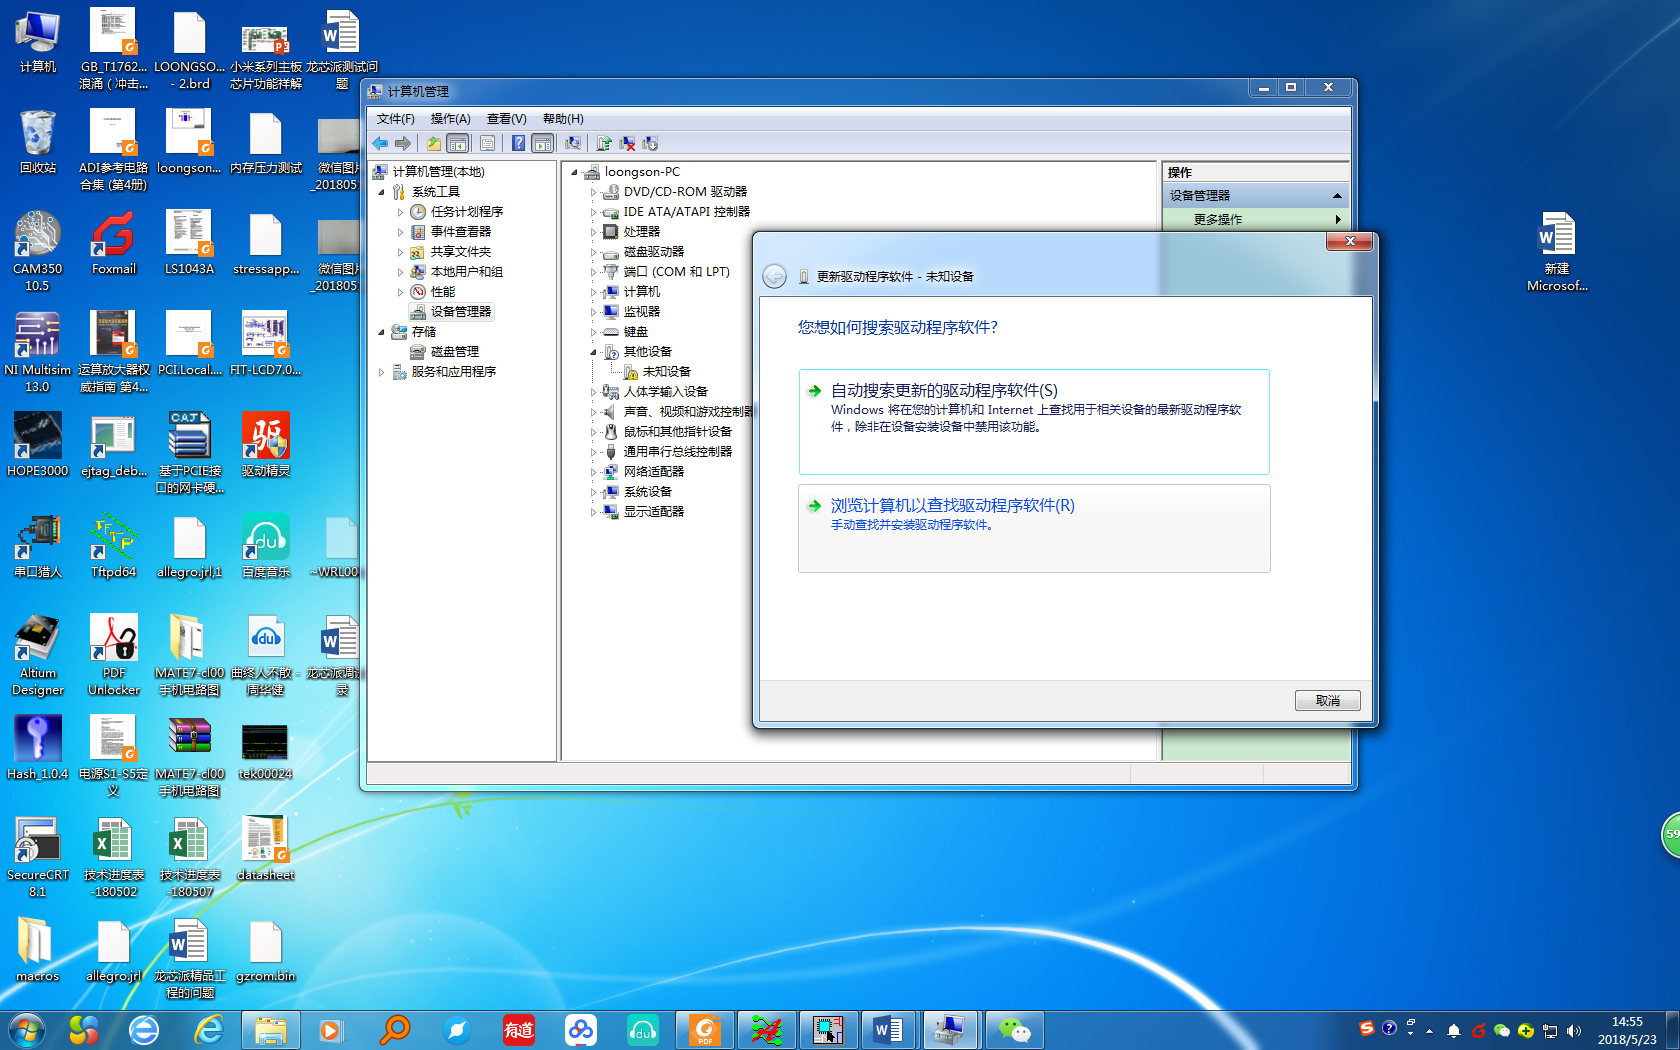Collapse the 存储 tree node

point(381,332)
